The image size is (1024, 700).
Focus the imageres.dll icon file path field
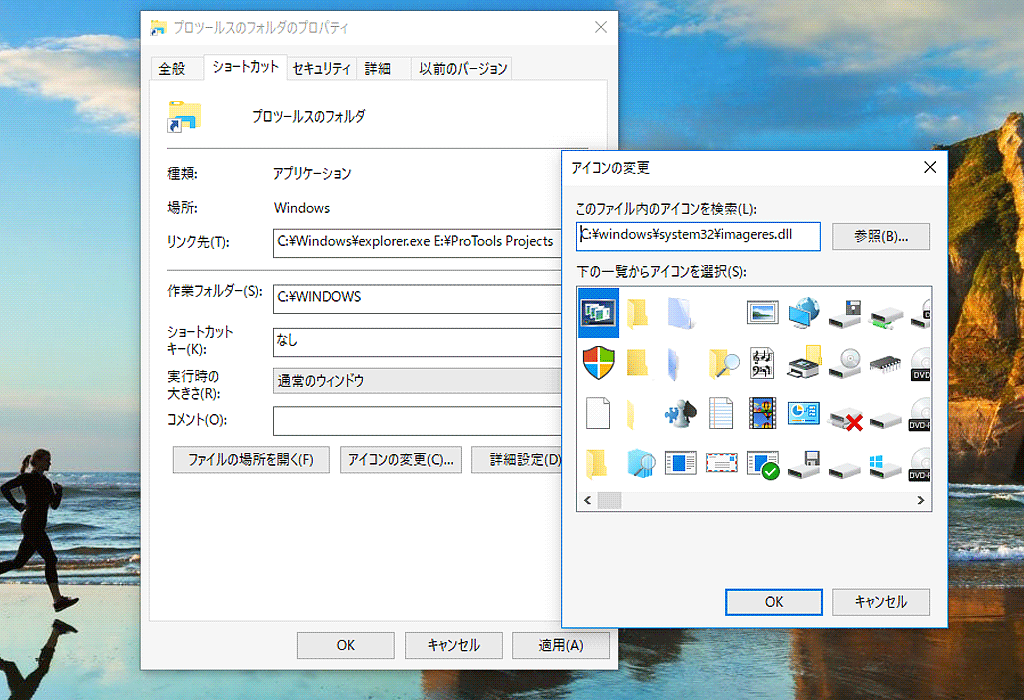coord(698,236)
